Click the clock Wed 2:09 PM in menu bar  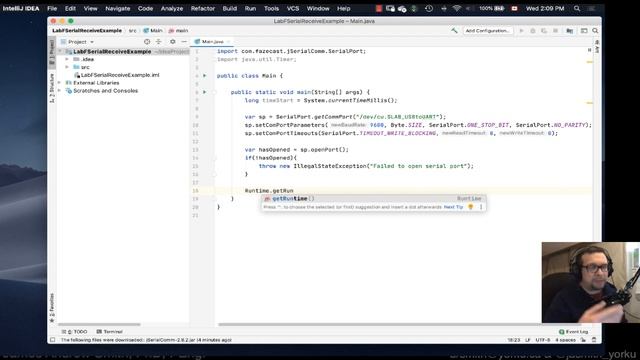[x=545, y=8]
